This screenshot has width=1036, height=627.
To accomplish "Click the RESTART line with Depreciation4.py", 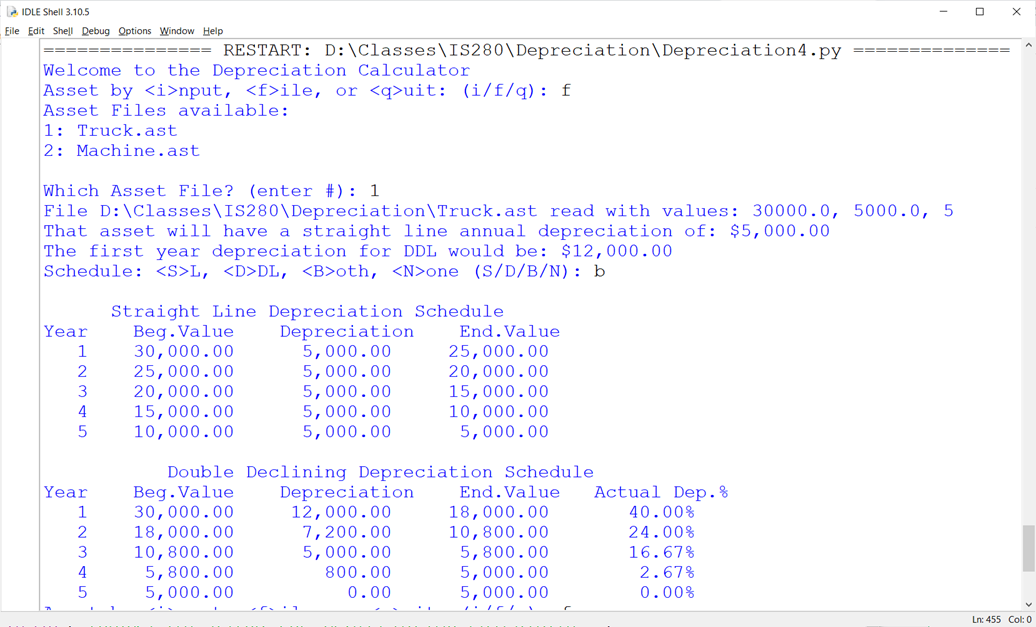I will [x=527, y=51].
